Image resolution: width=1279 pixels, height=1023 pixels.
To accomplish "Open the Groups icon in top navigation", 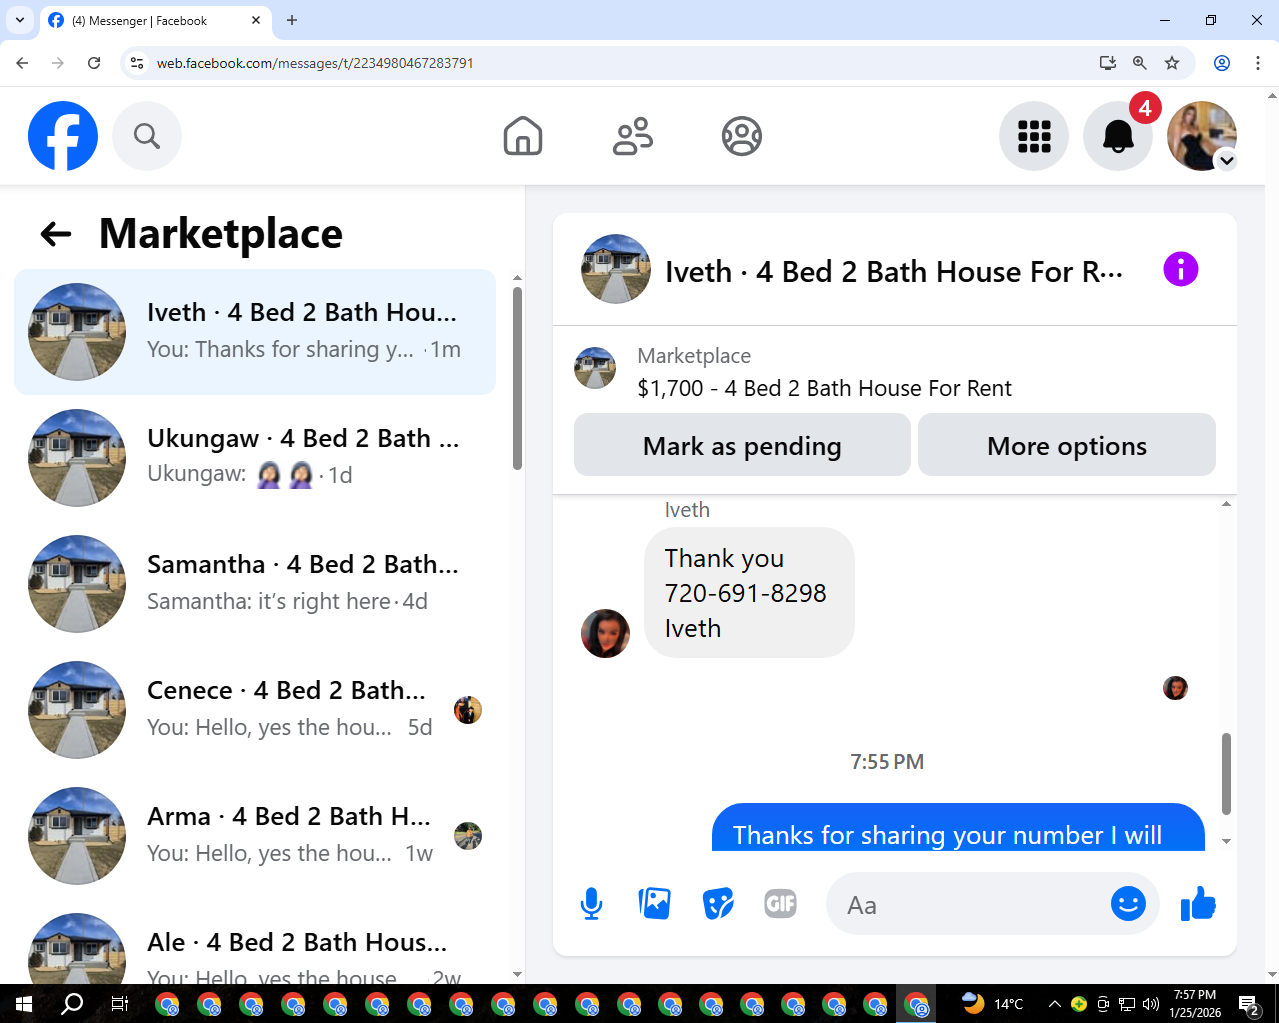I will tap(742, 136).
